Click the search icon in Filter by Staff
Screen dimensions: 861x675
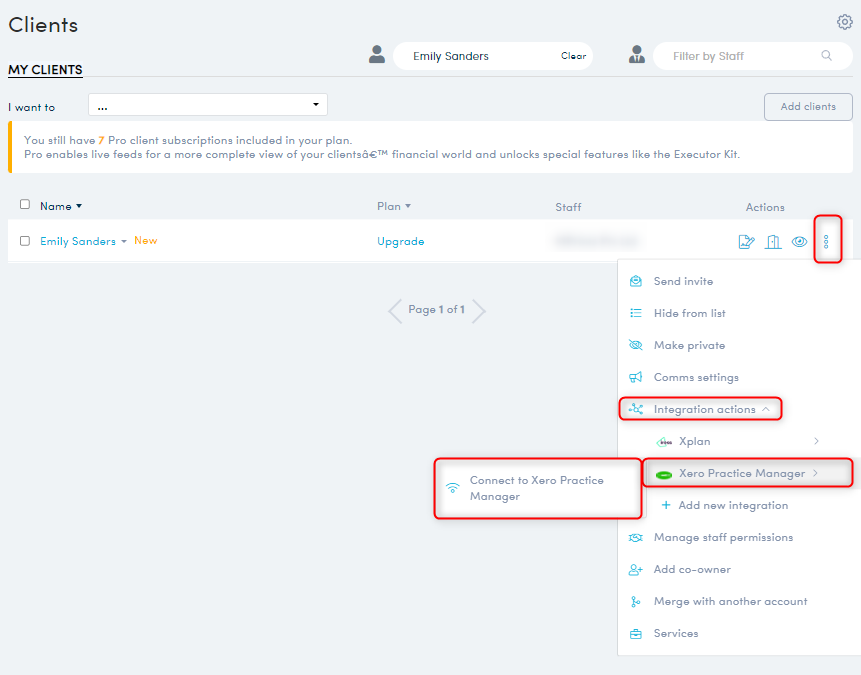pyautogui.click(x=827, y=56)
